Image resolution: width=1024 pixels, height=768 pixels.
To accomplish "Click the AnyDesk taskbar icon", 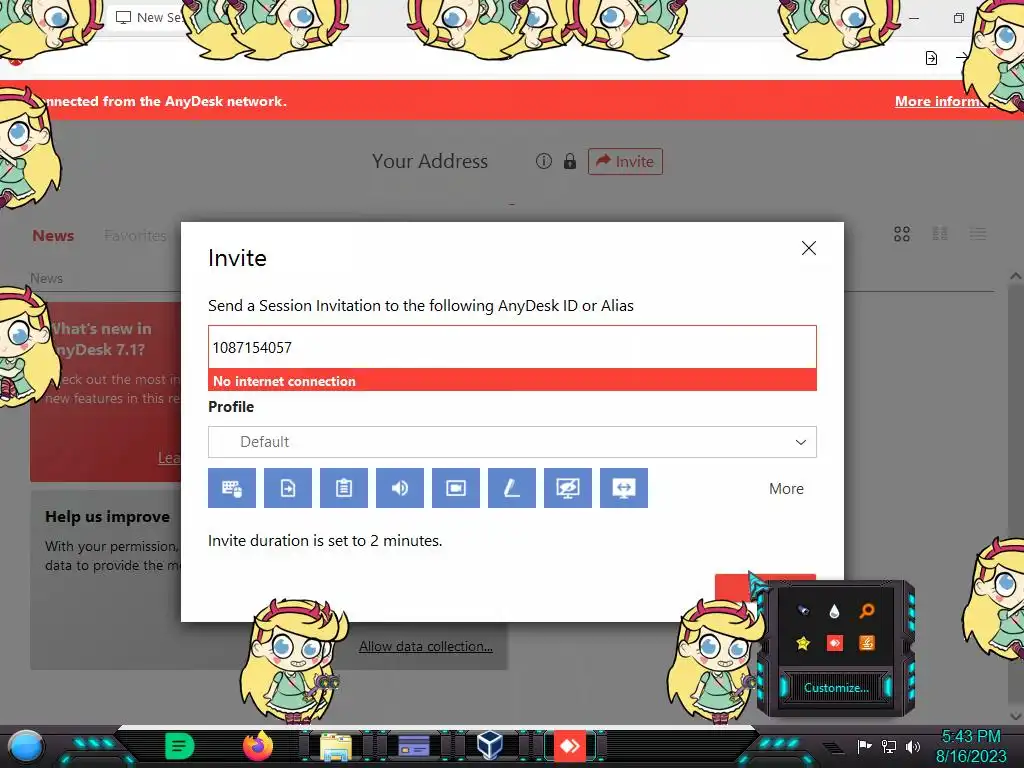I will [569, 746].
